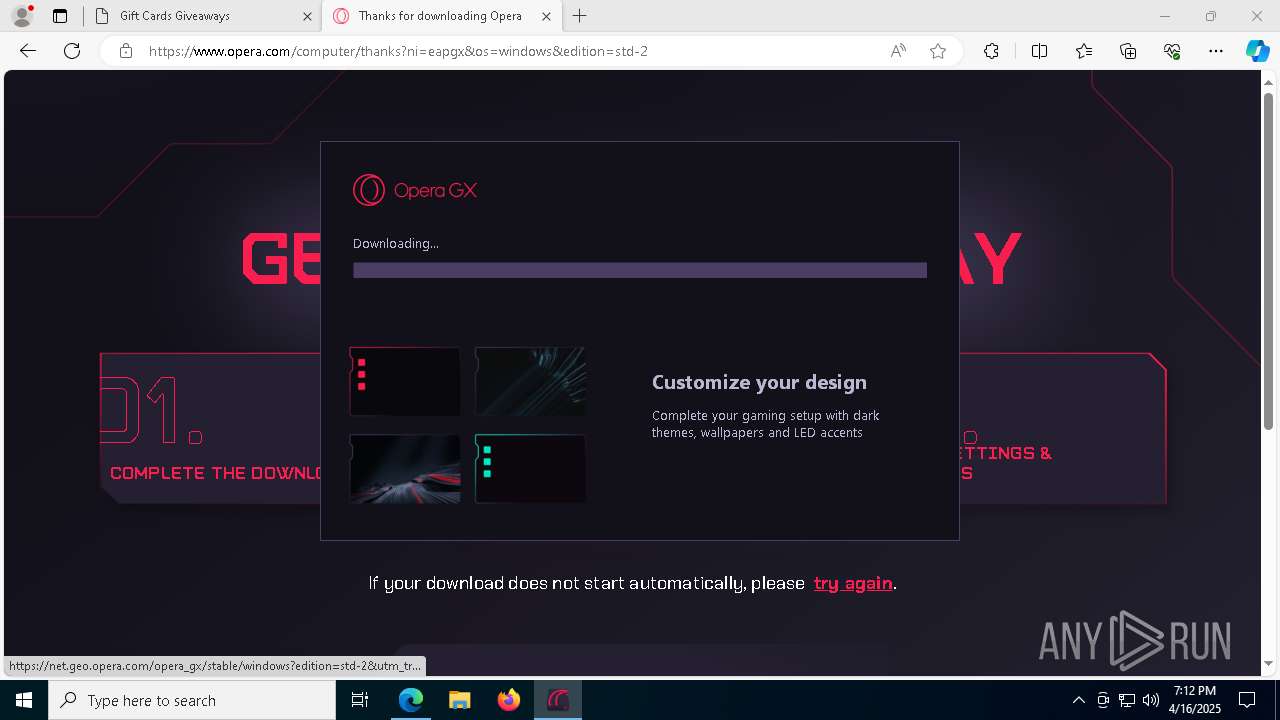Open the clock showing 7:12 PM
Screen dimensions: 1280x720
pyautogui.click(x=1195, y=700)
